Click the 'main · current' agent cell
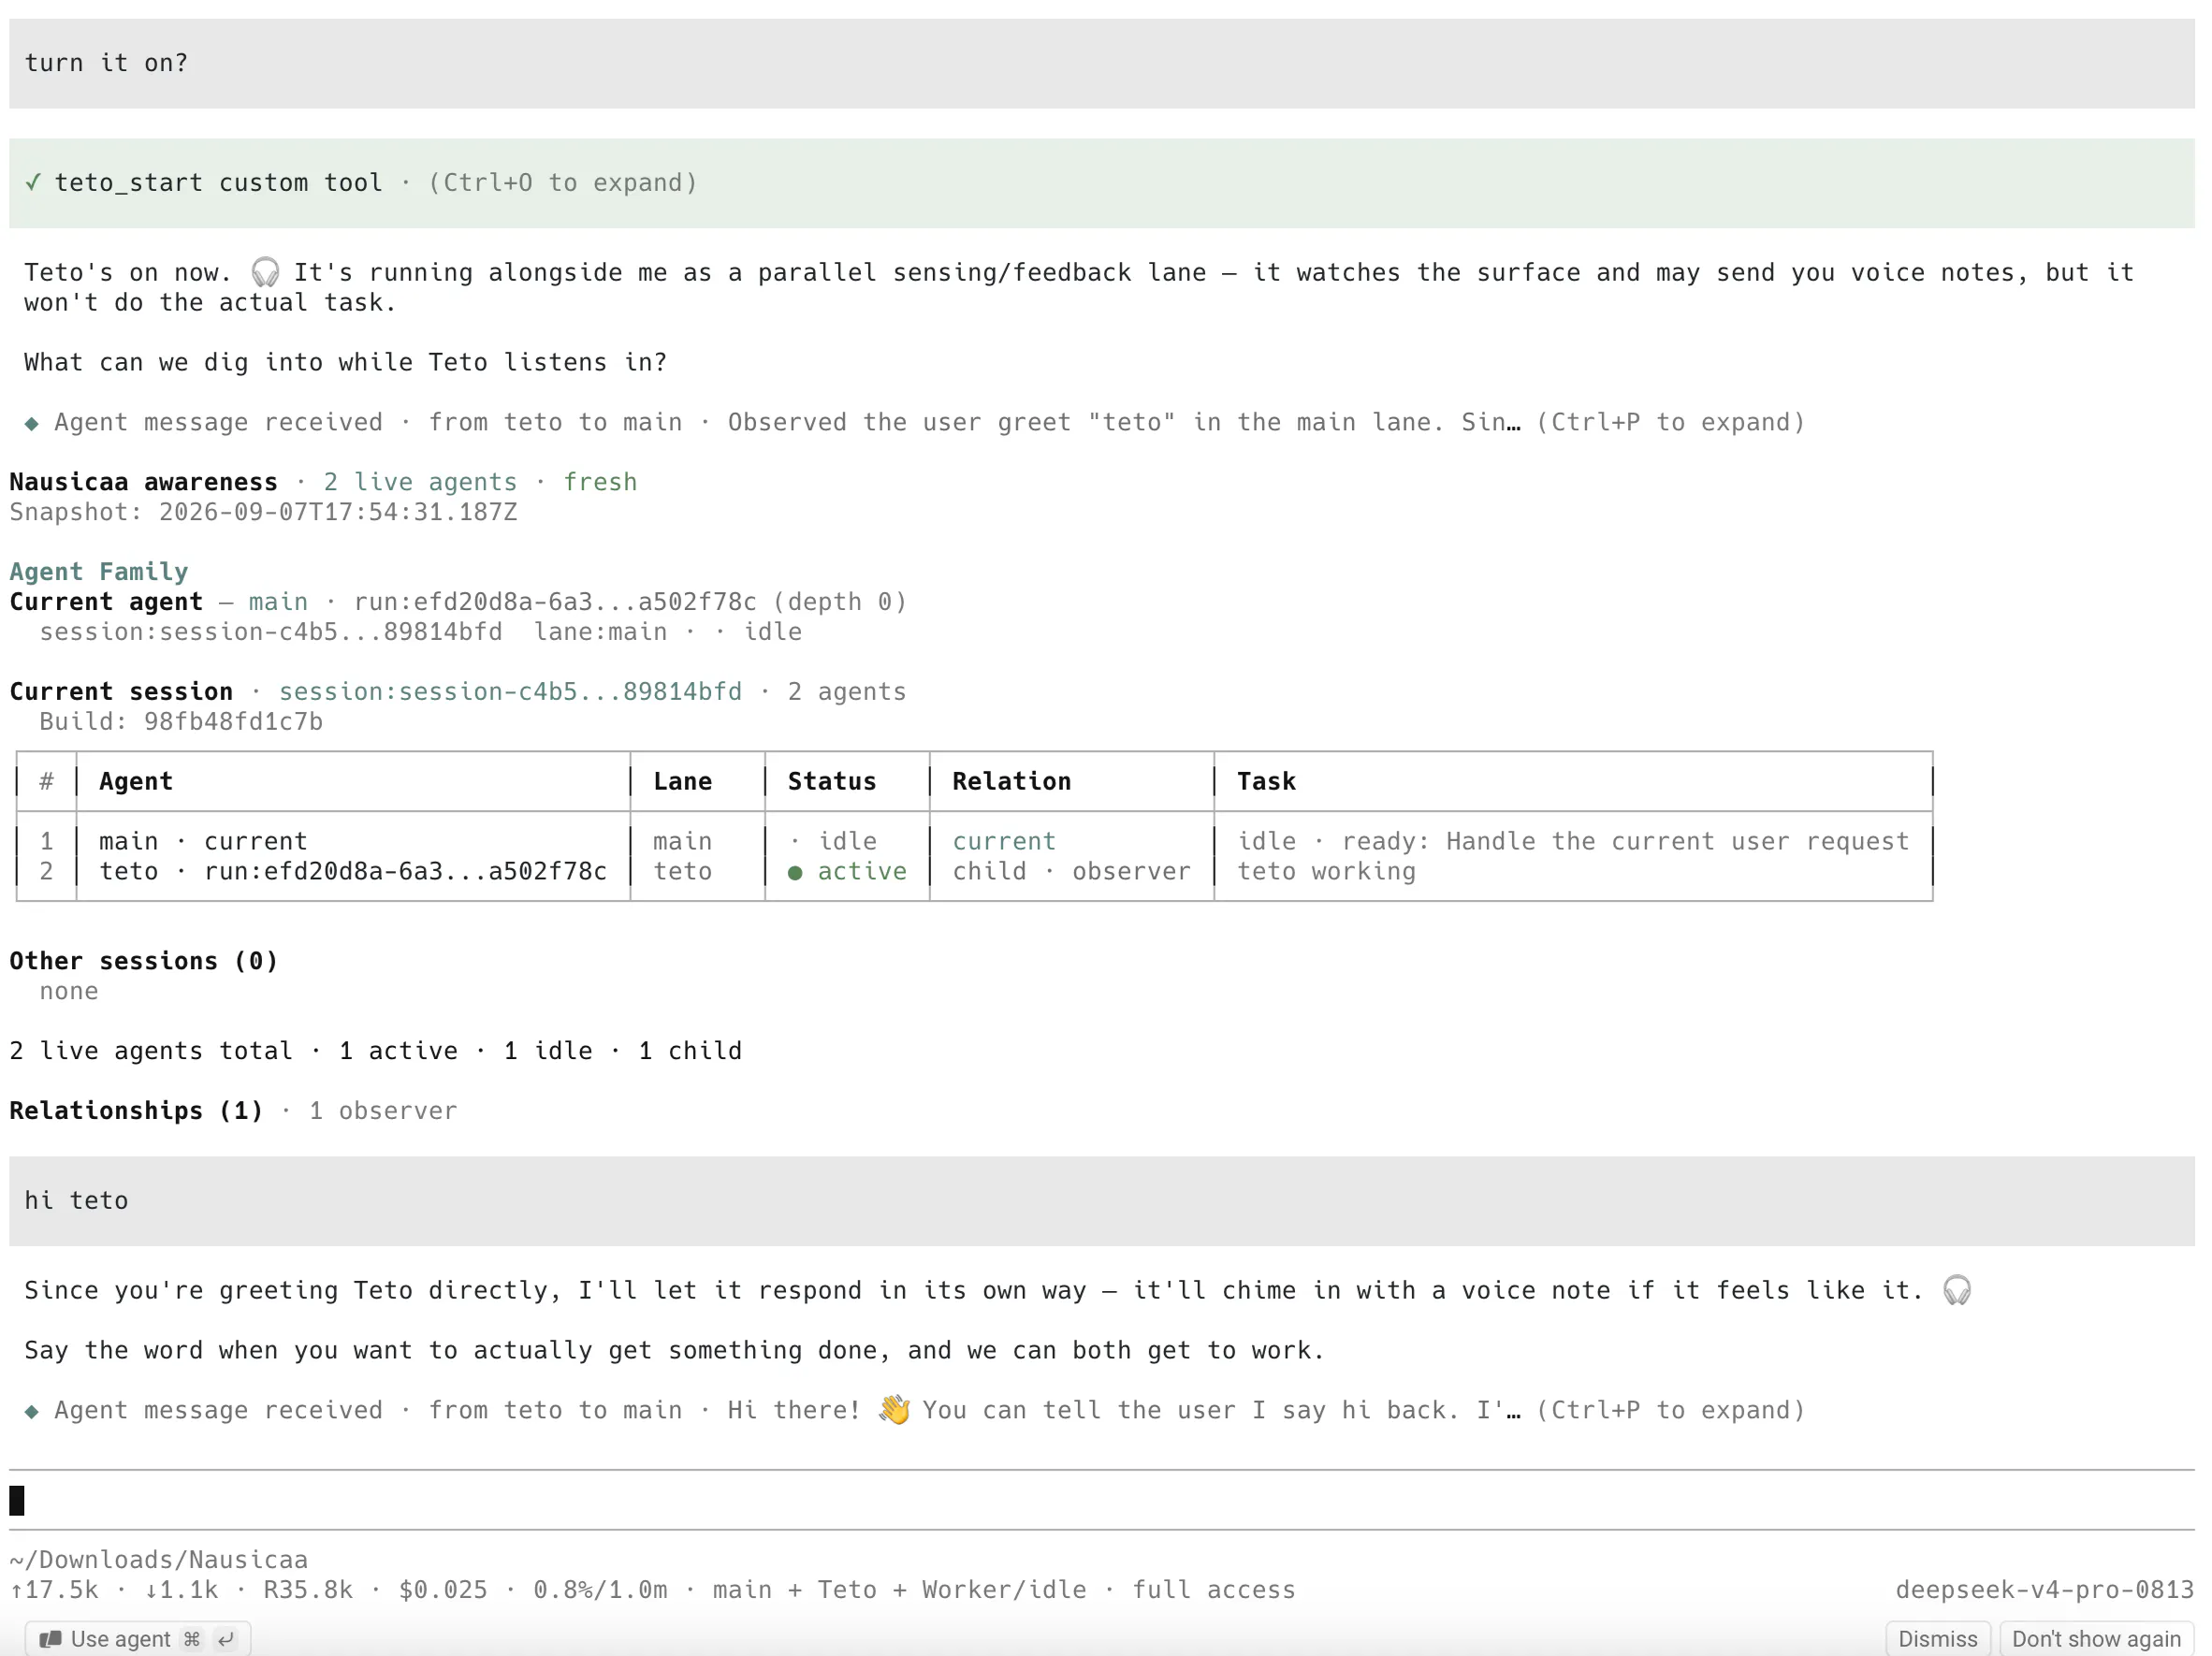This screenshot has width=2212, height=1656. point(203,842)
